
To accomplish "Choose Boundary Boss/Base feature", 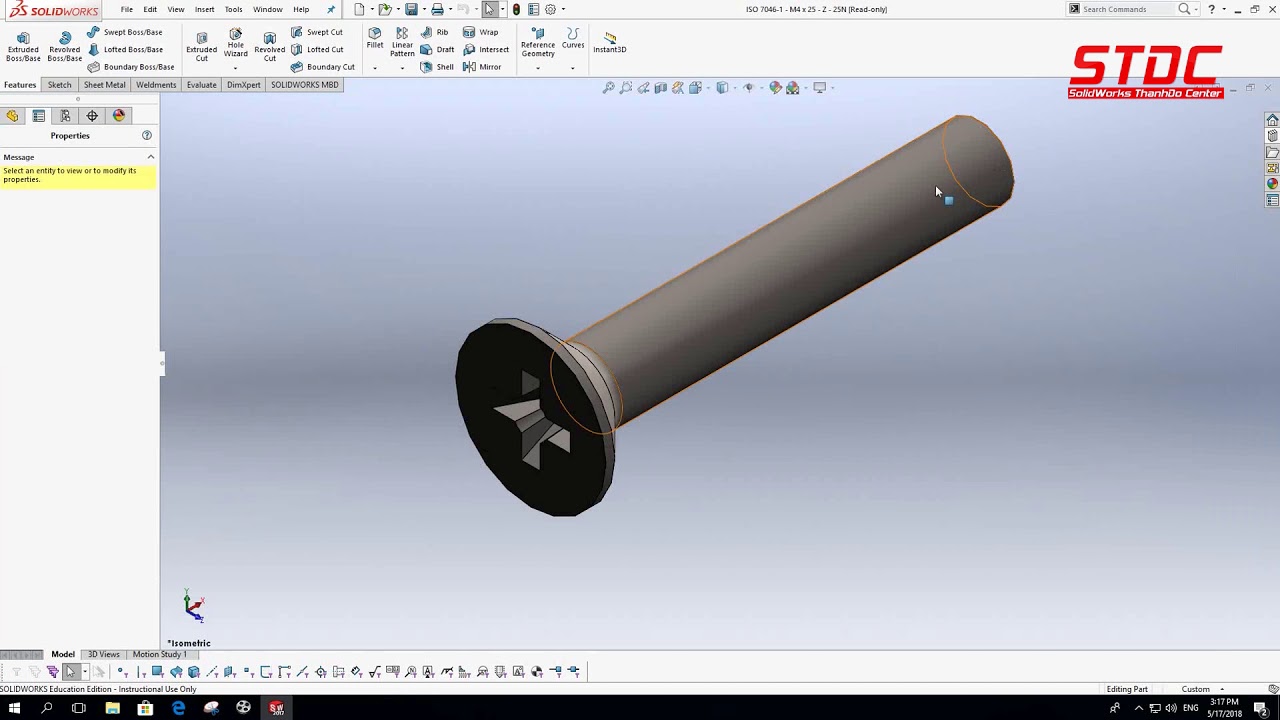I will [130, 67].
